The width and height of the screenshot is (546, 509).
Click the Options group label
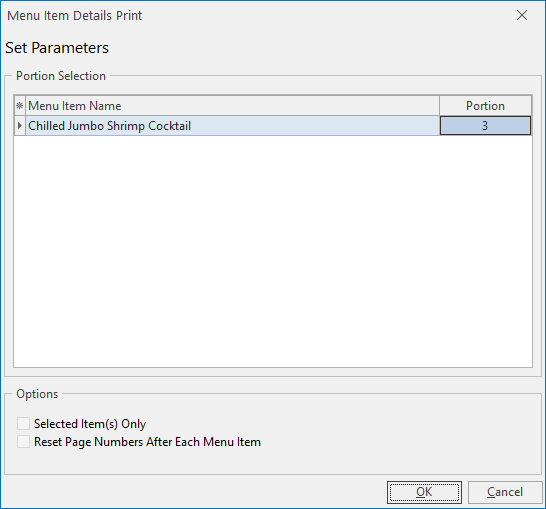[x=37, y=394]
